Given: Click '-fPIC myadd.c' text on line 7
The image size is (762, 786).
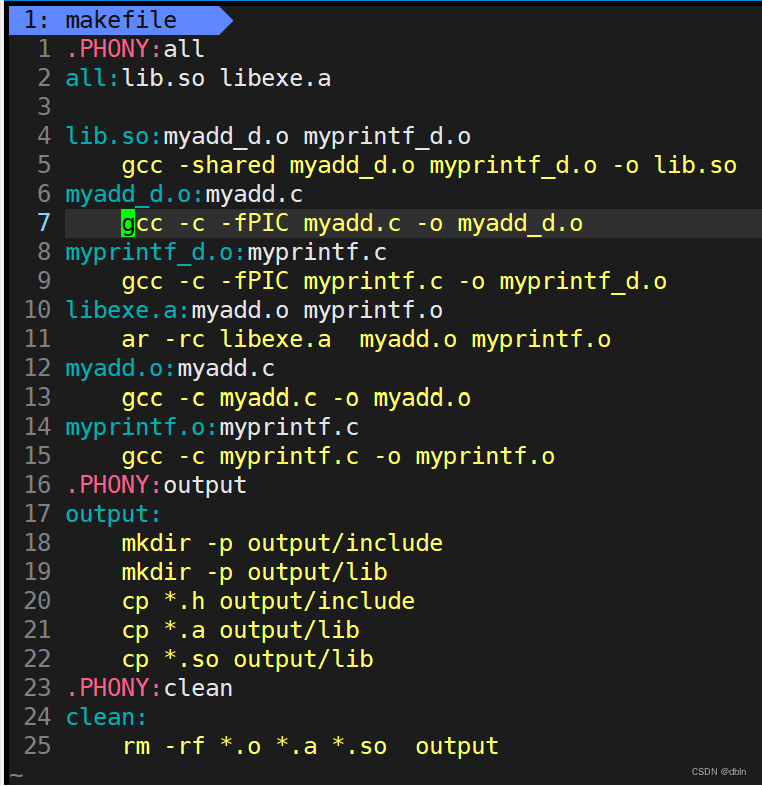Looking at the screenshot, I should (311, 224).
